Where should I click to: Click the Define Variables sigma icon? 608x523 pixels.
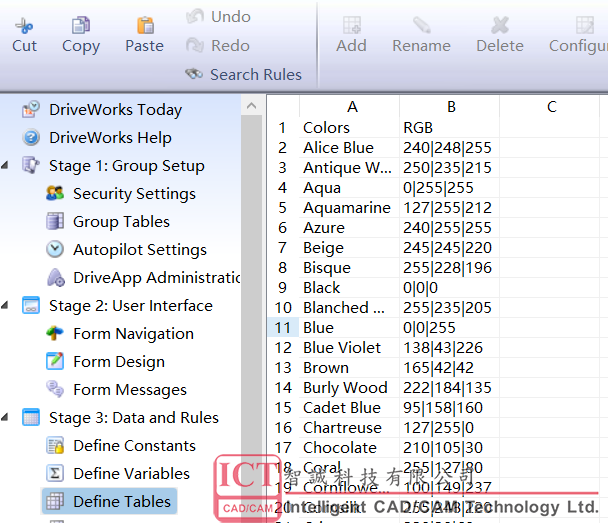pos(55,473)
